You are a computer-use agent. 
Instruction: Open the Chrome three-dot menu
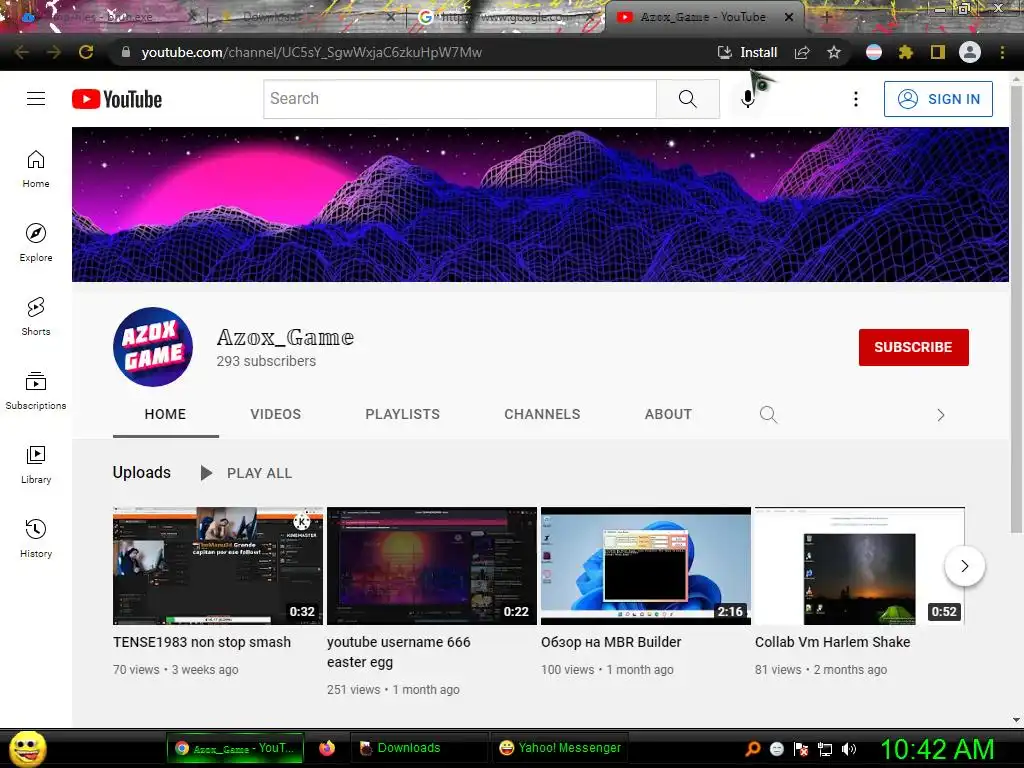pos(1002,52)
